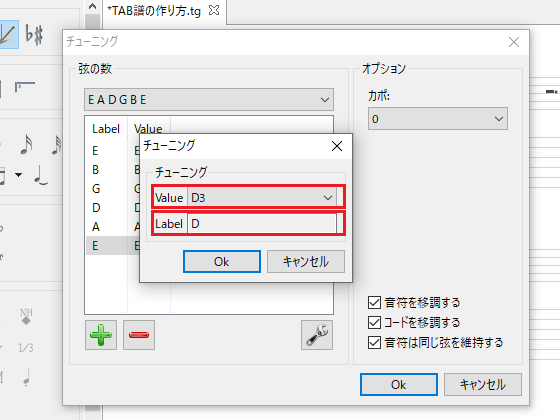Open the E A D G B E preset dropdown
Image resolution: width=560 pixels, height=420 pixels.
pos(209,100)
